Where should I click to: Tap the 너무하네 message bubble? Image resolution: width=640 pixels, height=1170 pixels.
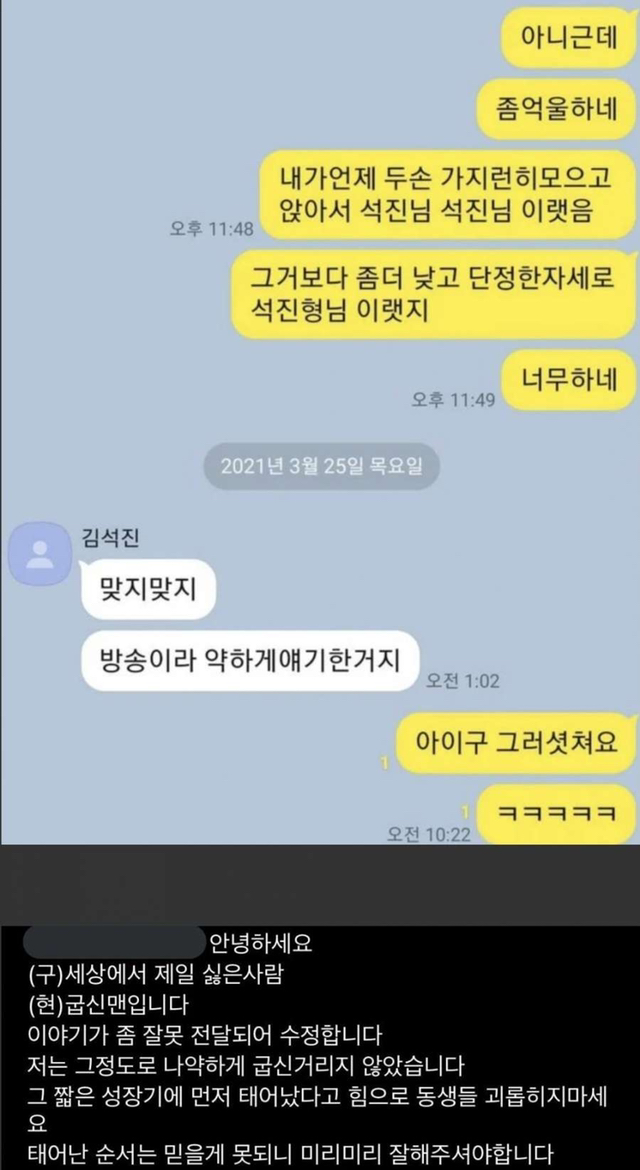[x=568, y=380]
